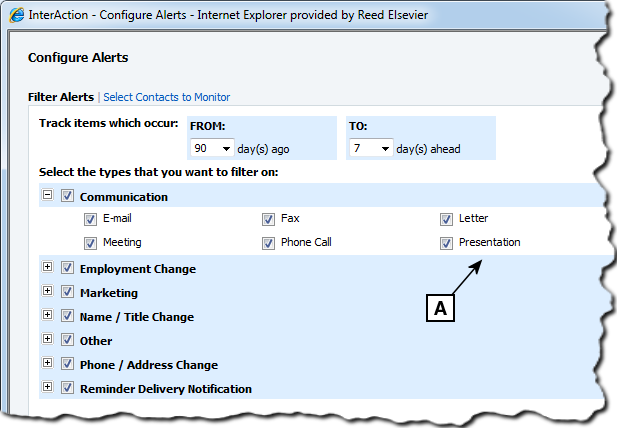Expand the Other category
This screenshot has height=433, width=624.
click(x=47, y=339)
